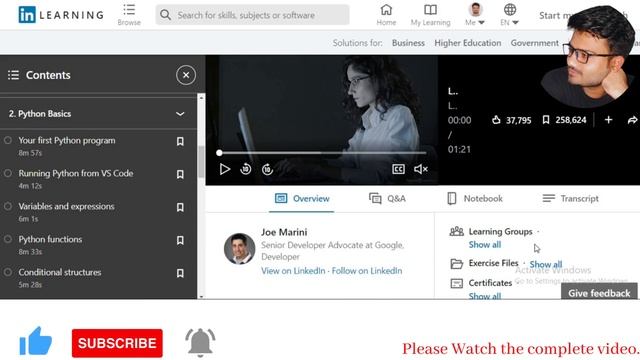
Task: Unmute the video audio
Action: tap(421, 169)
